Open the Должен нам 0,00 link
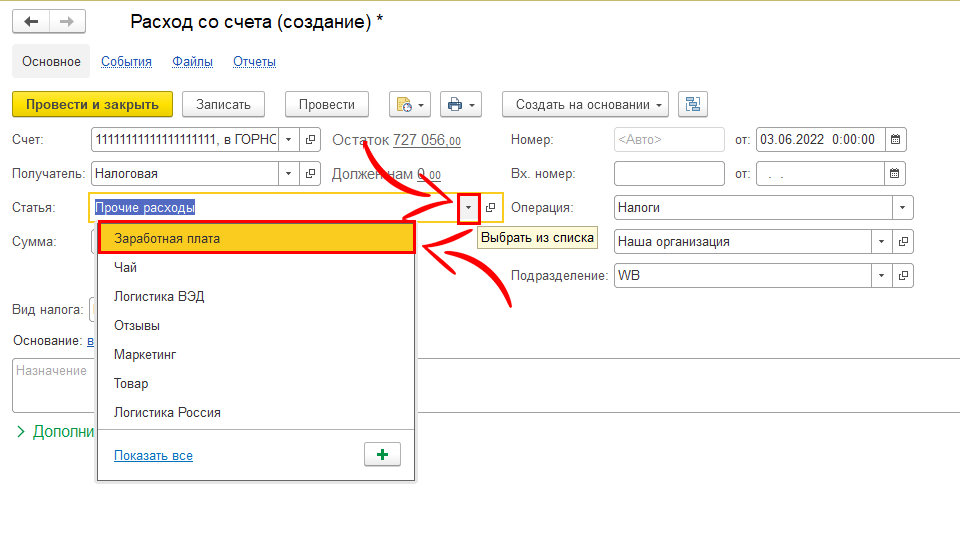 pyautogui.click(x=429, y=174)
